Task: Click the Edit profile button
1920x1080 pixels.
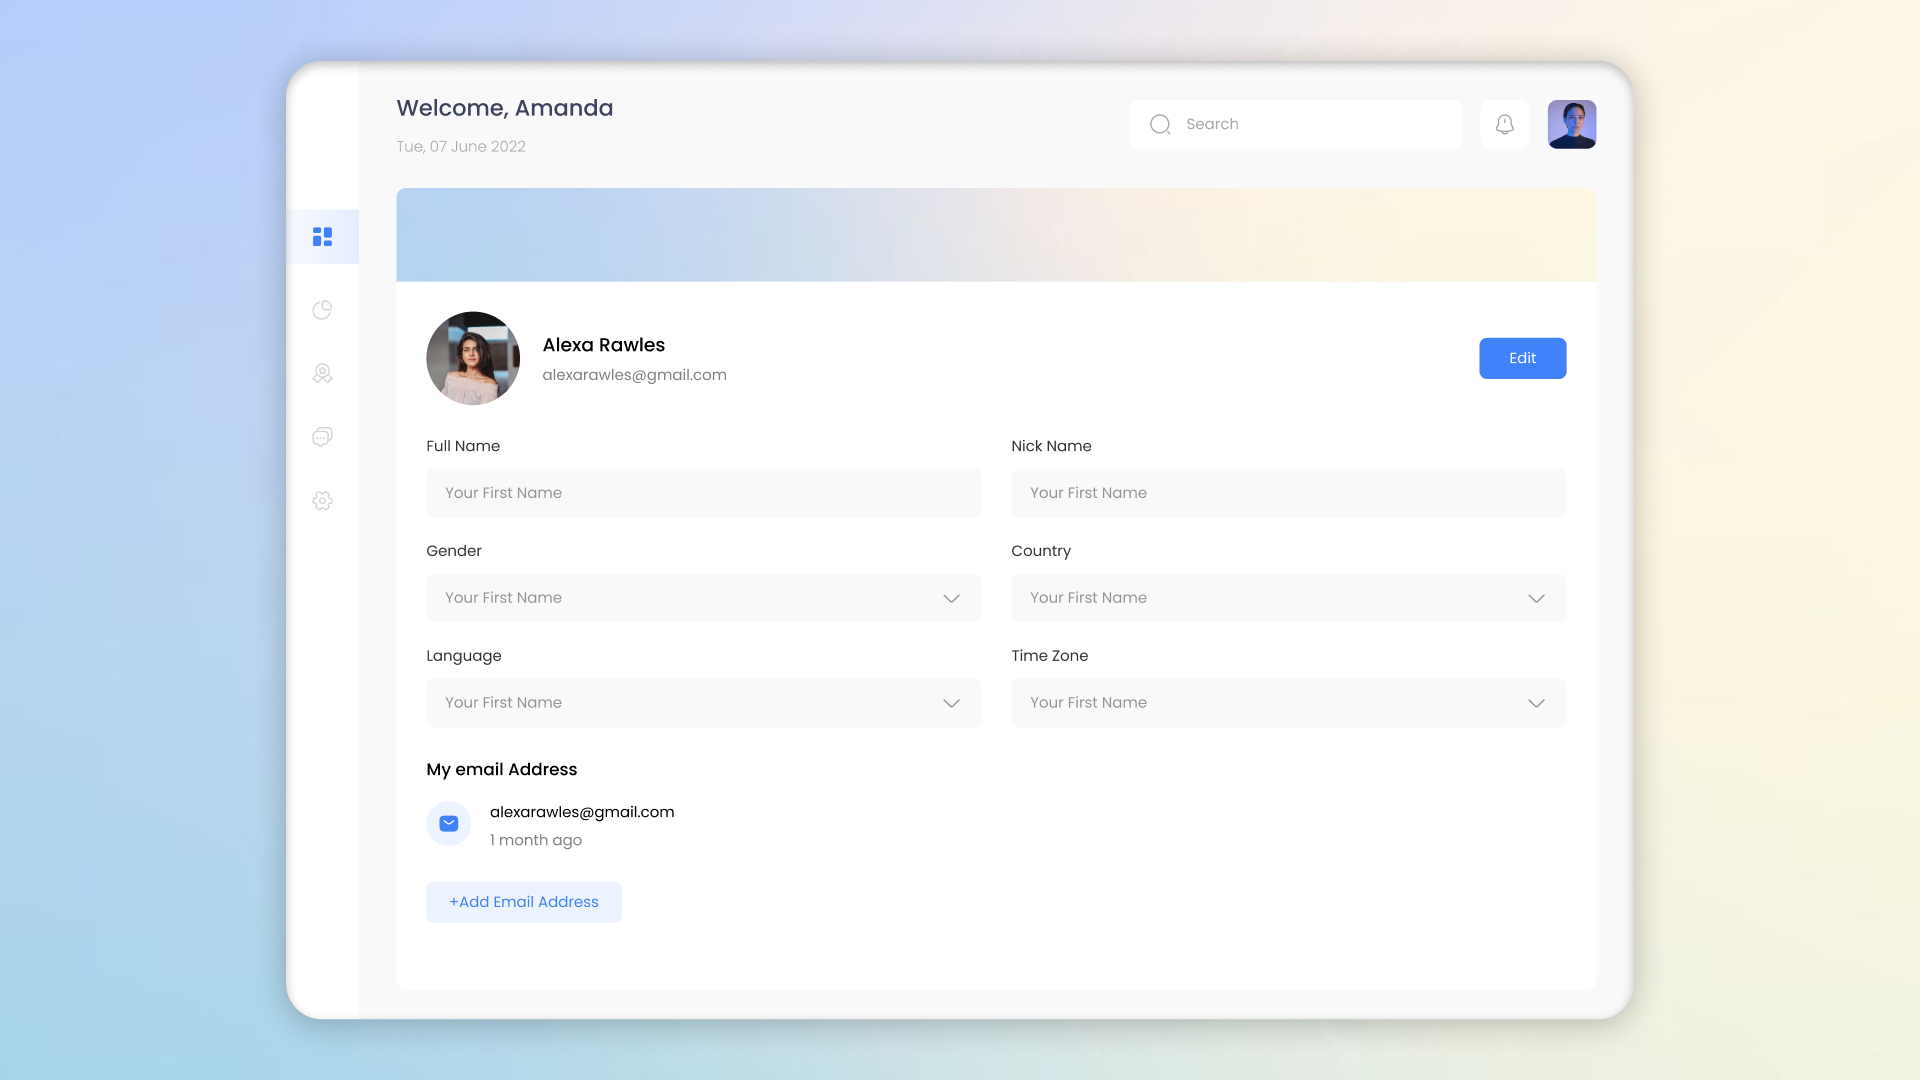Action: pyautogui.click(x=1522, y=358)
